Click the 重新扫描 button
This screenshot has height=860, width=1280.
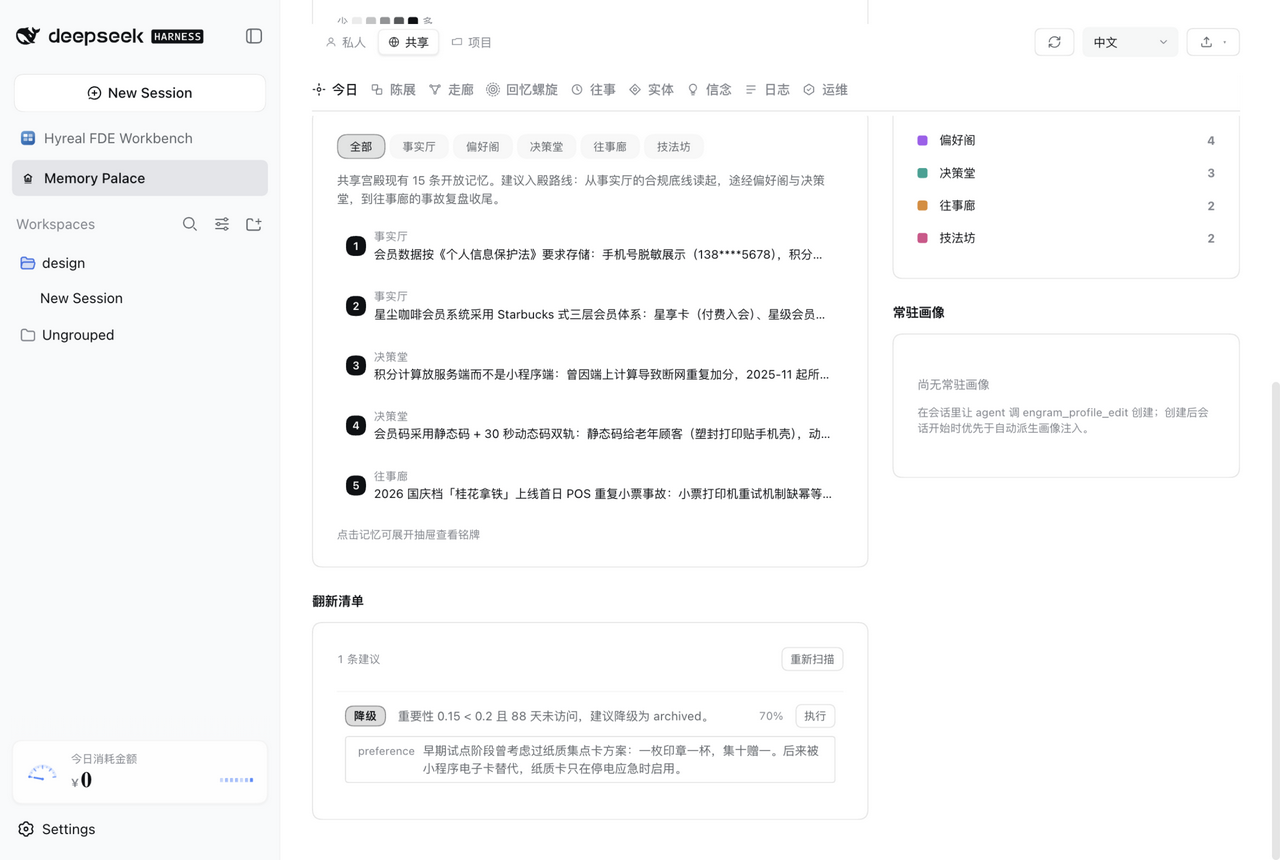[x=812, y=659]
